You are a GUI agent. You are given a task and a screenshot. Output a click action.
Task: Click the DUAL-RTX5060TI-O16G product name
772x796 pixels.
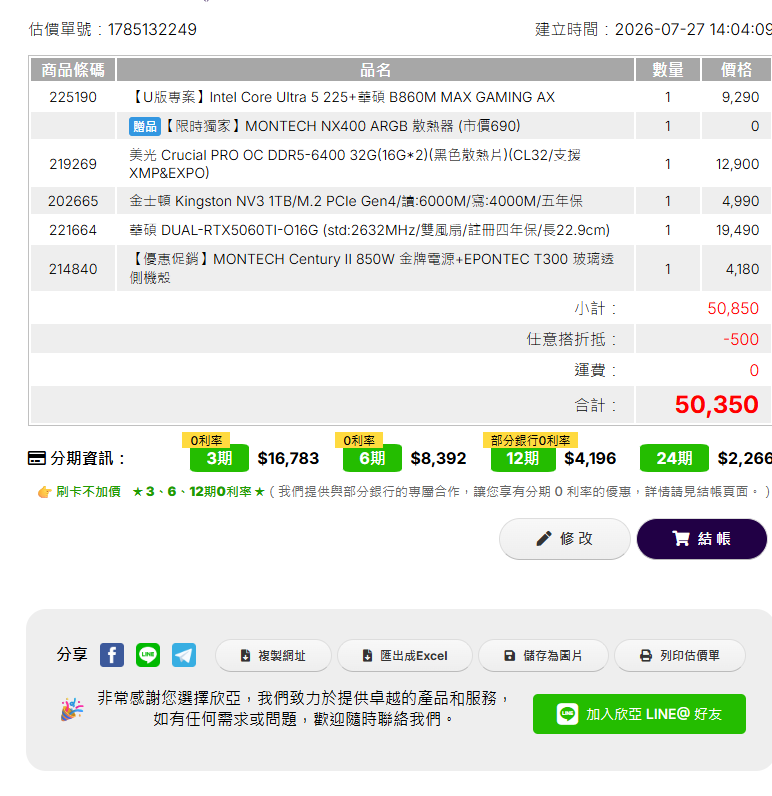click(370, 230)
